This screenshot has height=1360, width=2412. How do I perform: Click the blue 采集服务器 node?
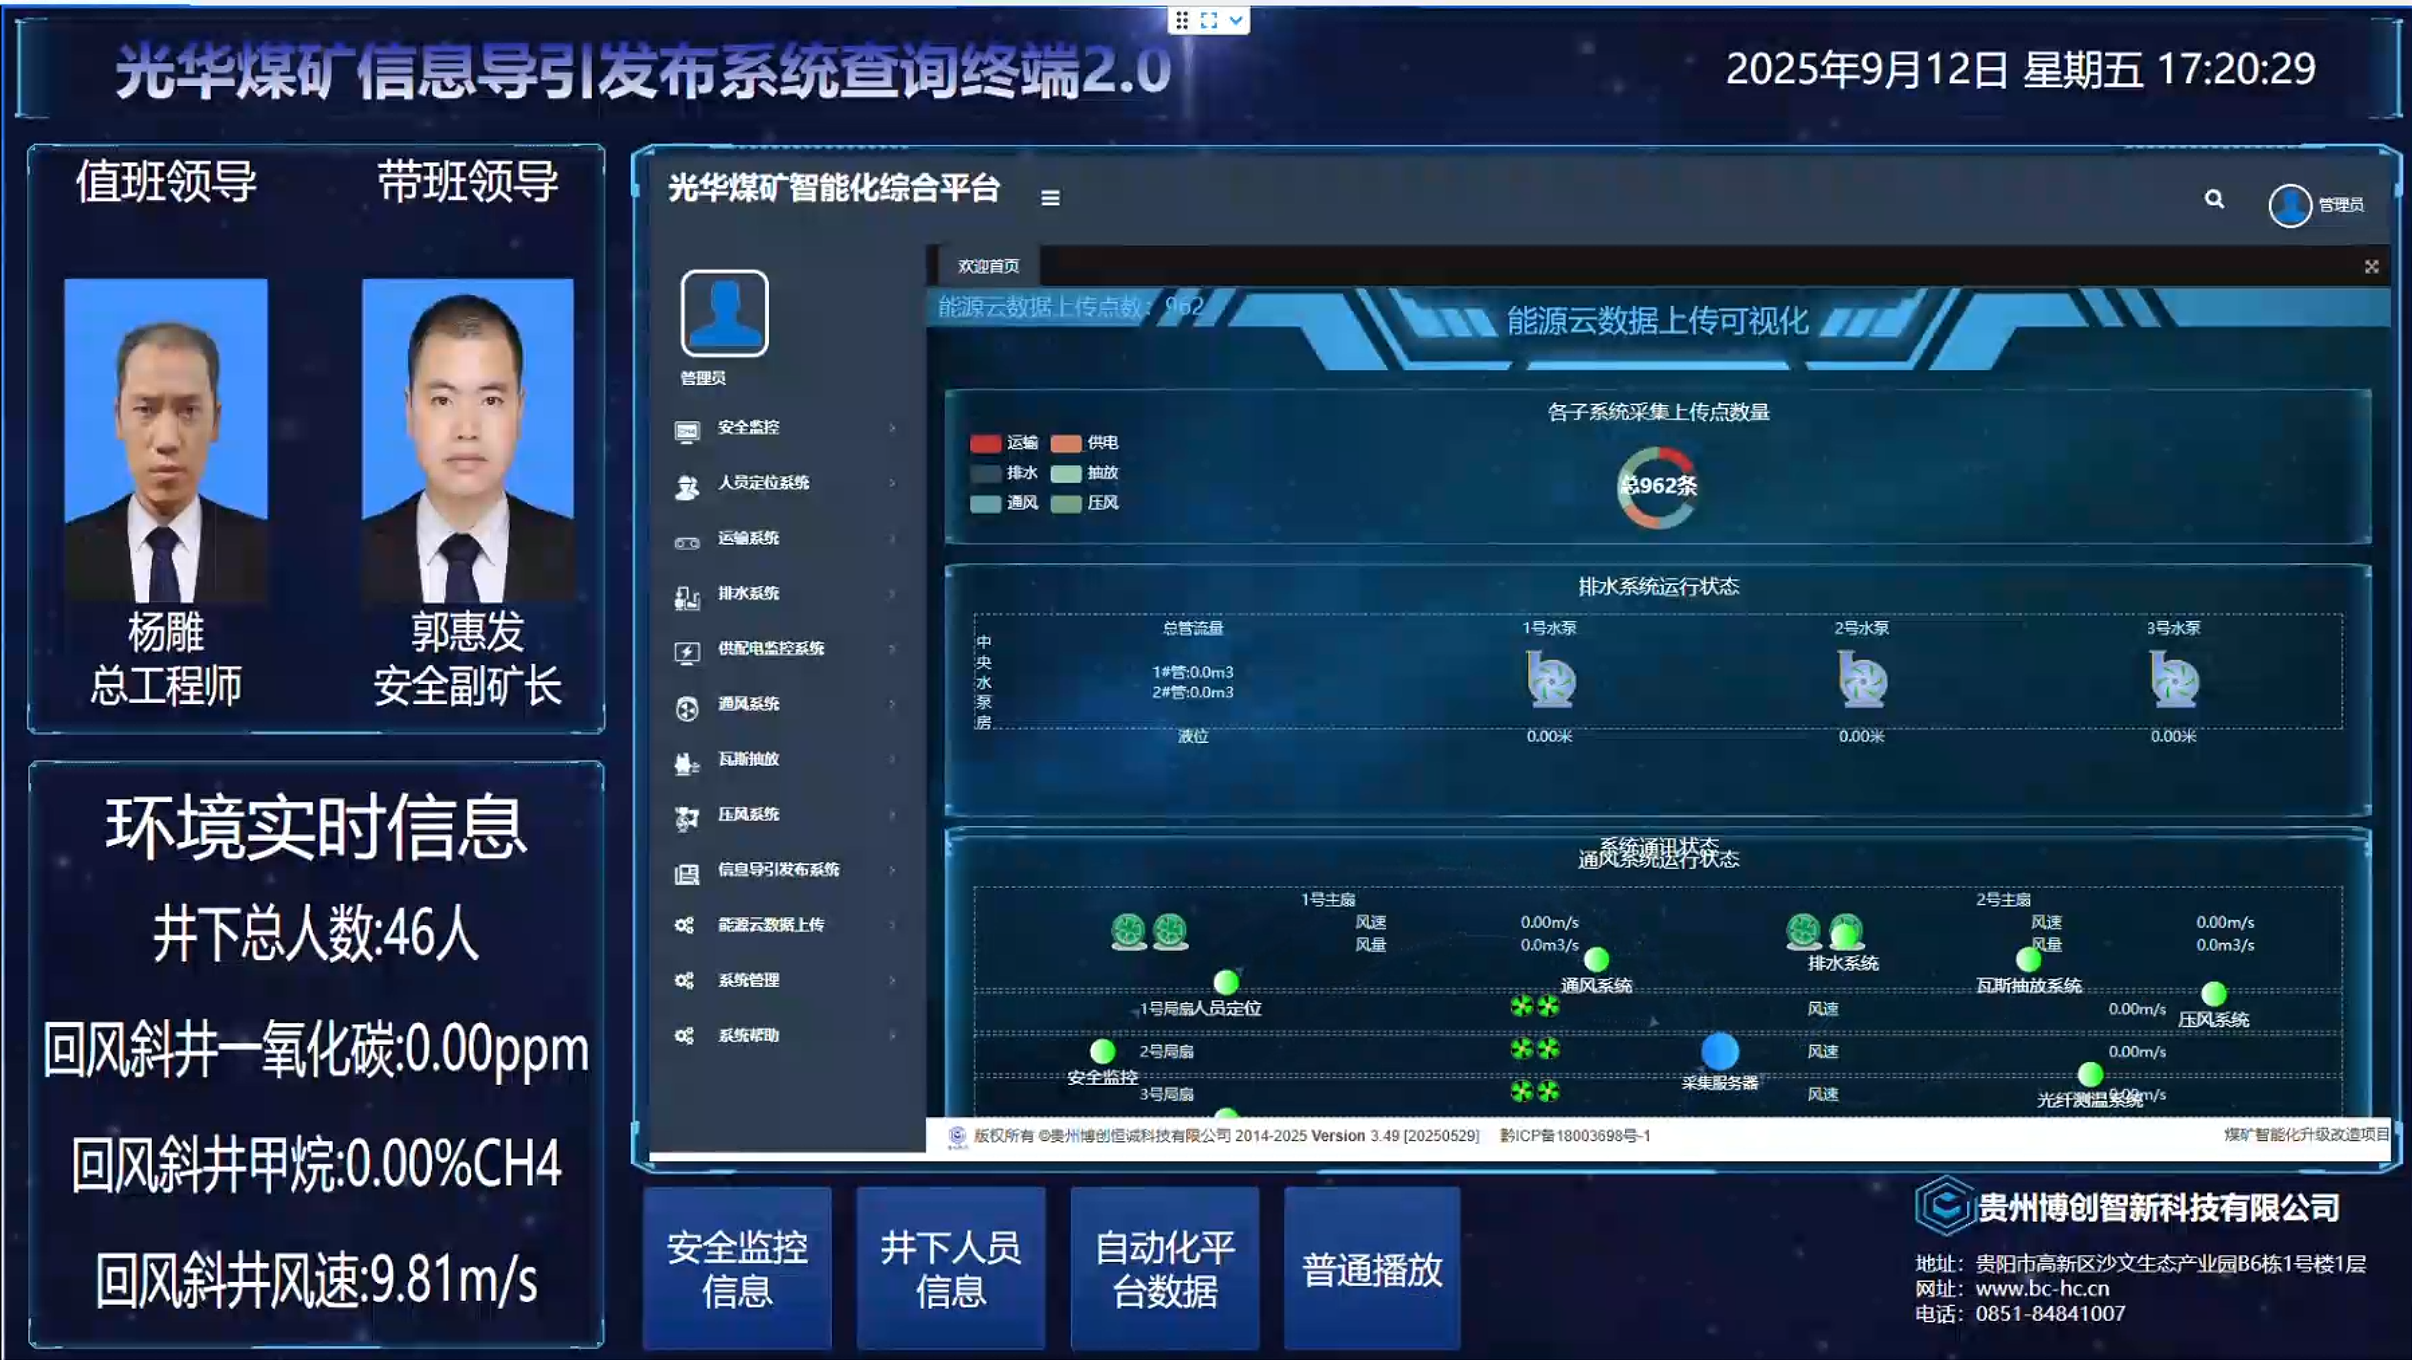1719,1051
